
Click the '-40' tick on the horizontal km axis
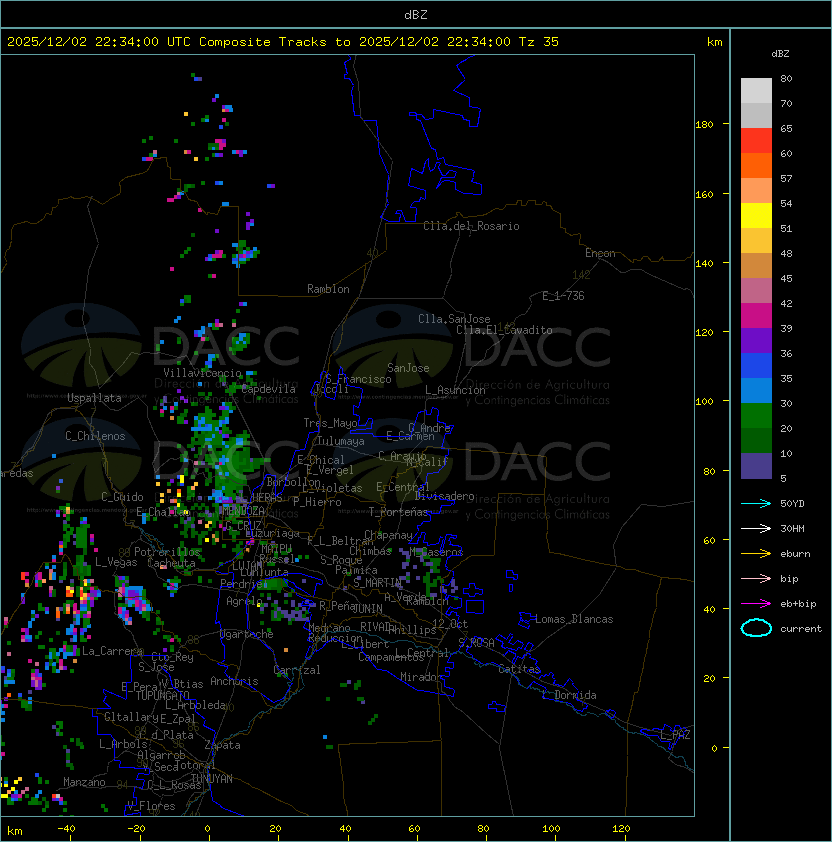pos(66,829)
